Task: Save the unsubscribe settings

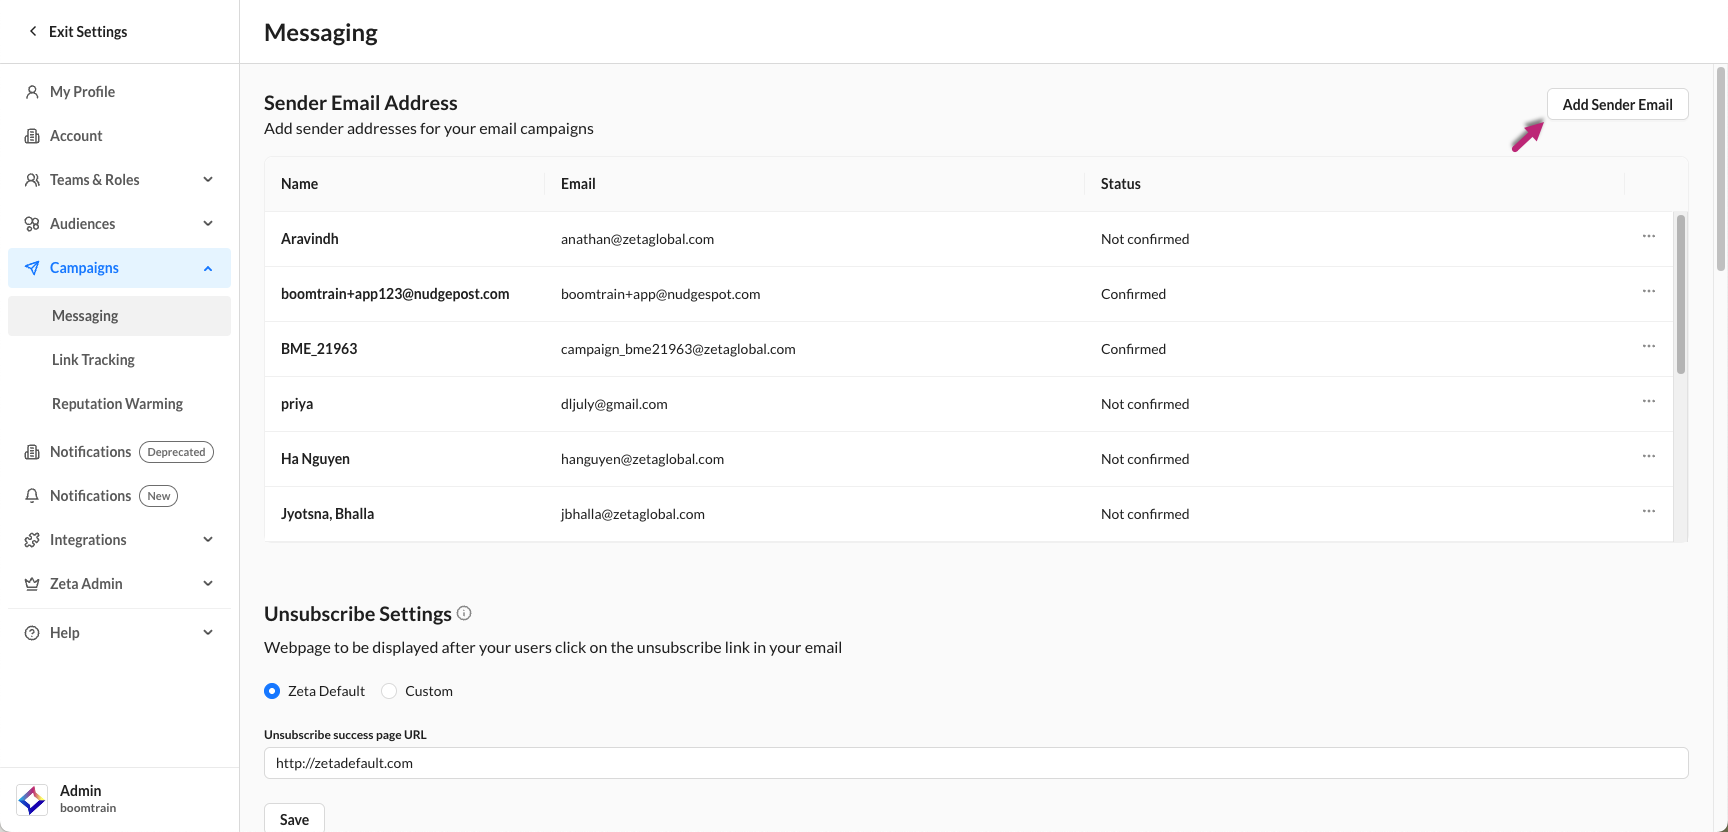Action: 294,819
